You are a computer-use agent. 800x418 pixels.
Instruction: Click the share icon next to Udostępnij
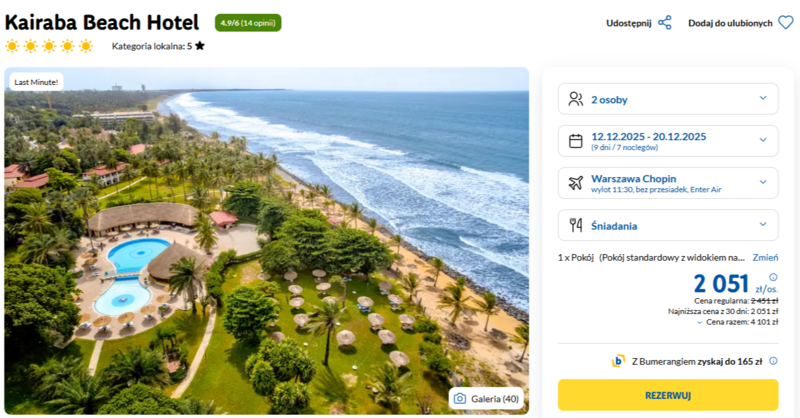tap(665, 22)
